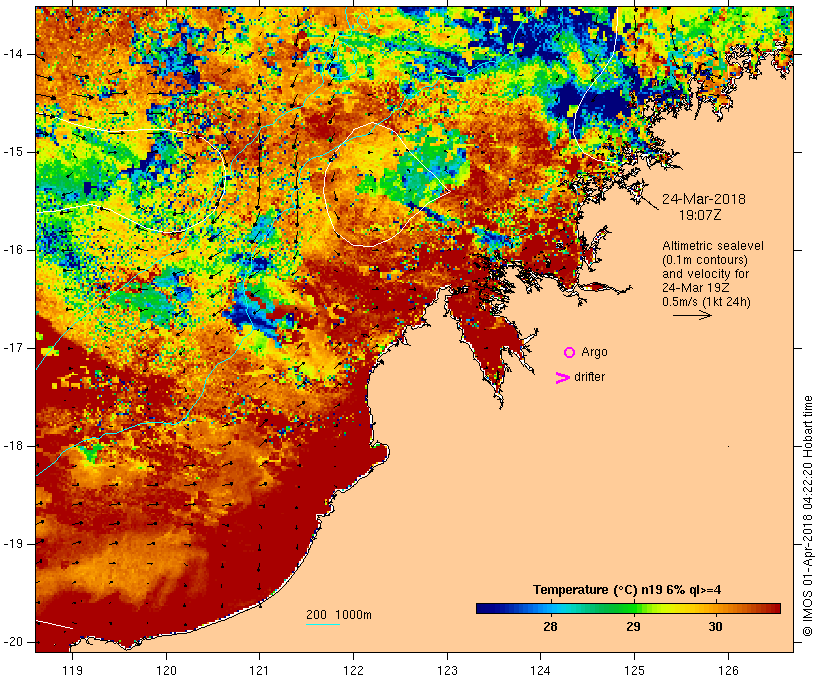
Task: Click the '123' longitude axis label
Action: click(x=447, y=670)
